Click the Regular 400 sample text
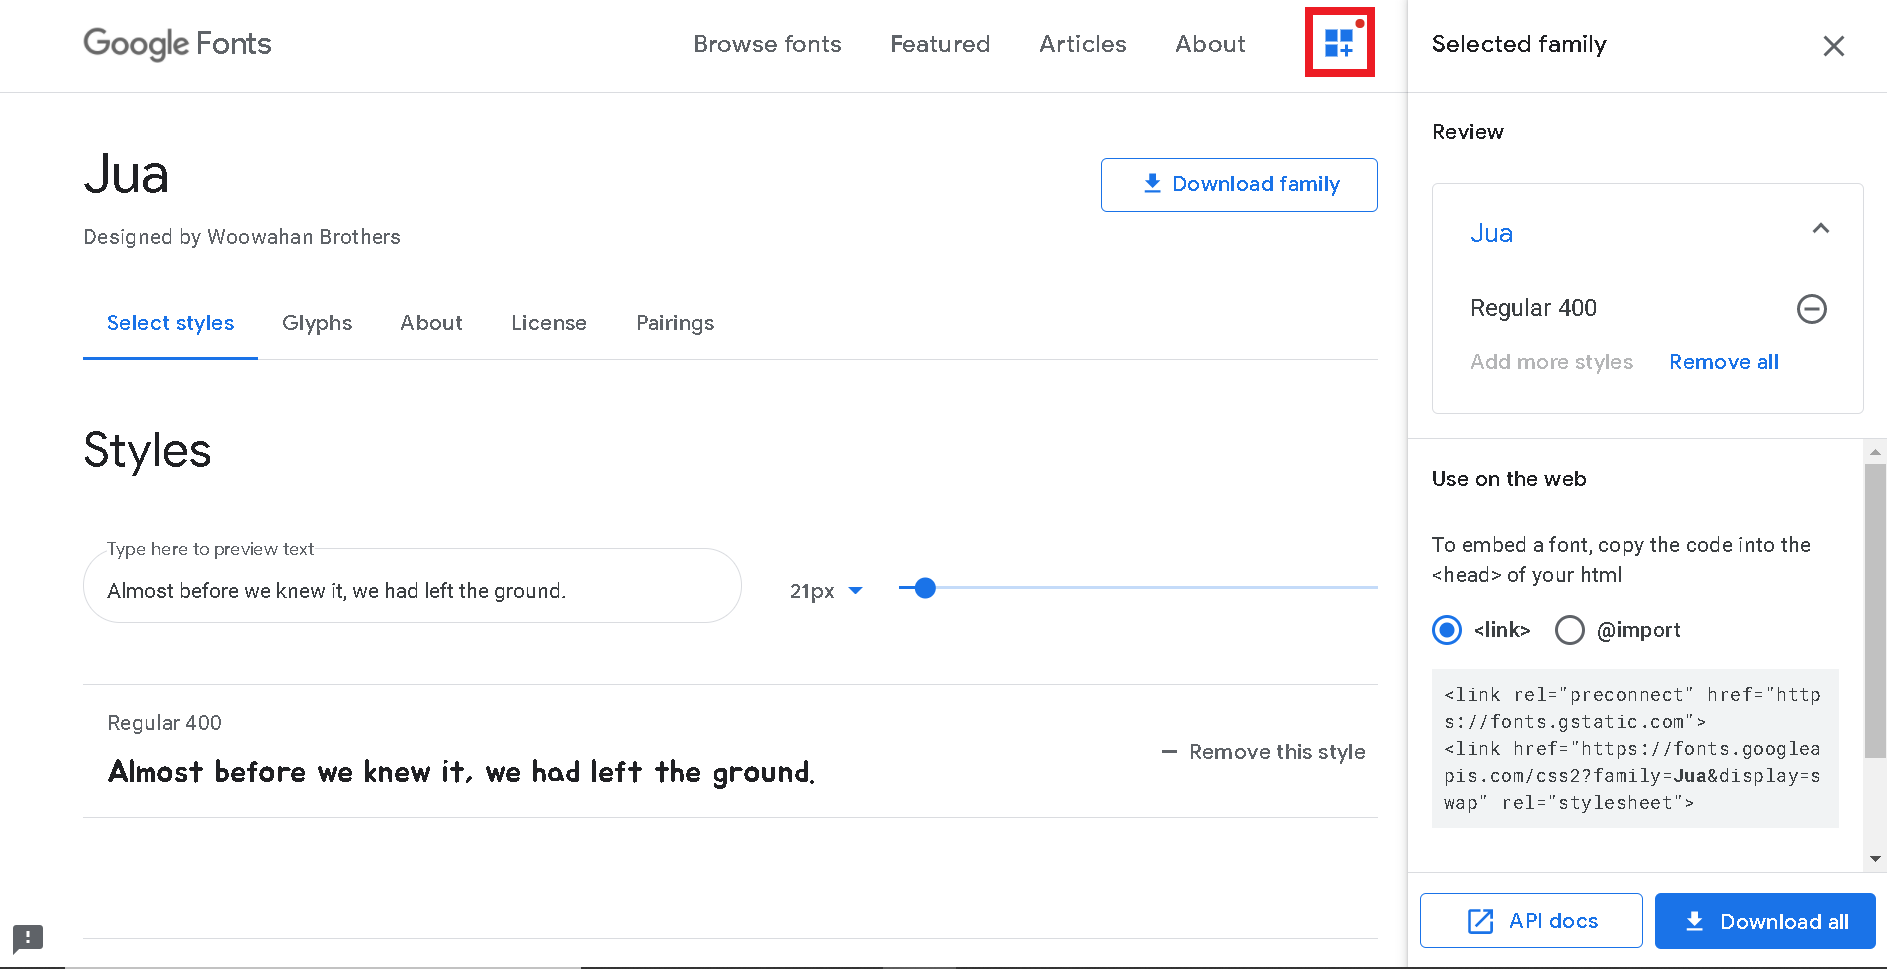Screen dimensions: 1887x969 click(x=461, y=772)
